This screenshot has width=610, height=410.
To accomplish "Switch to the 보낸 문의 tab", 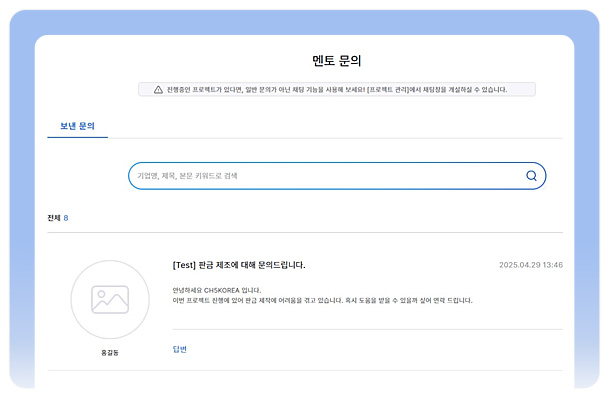I will 77,127.
